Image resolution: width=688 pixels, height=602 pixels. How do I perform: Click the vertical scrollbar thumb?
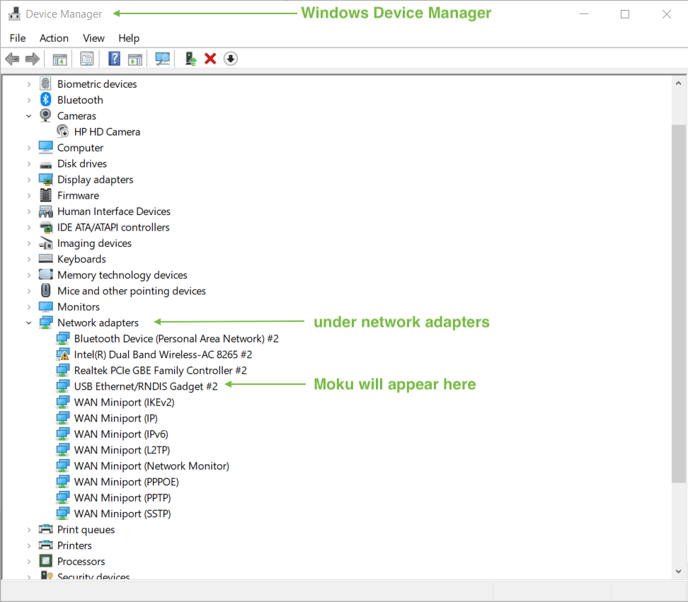point(678,304)
